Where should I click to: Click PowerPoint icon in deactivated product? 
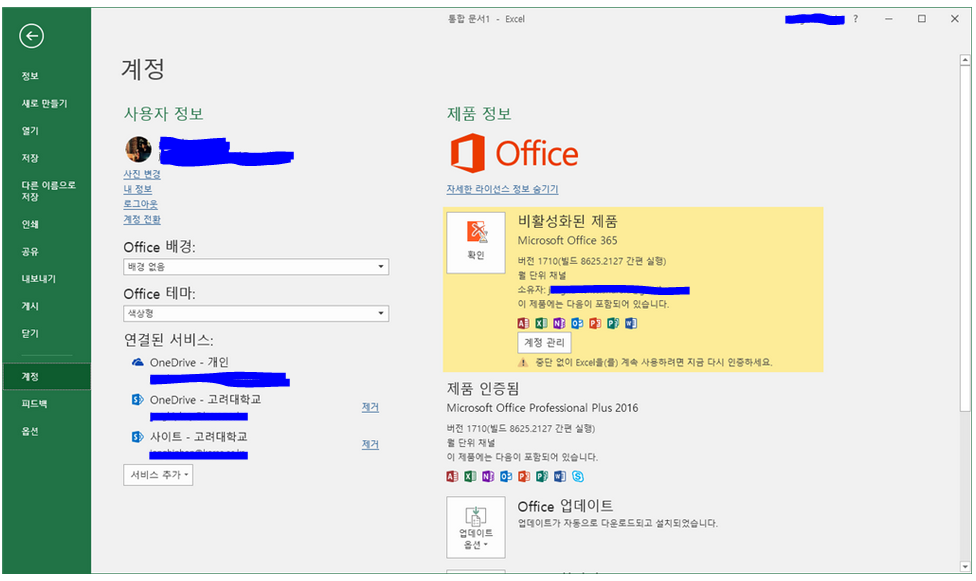pyautogui.click(x=595, y=323)
